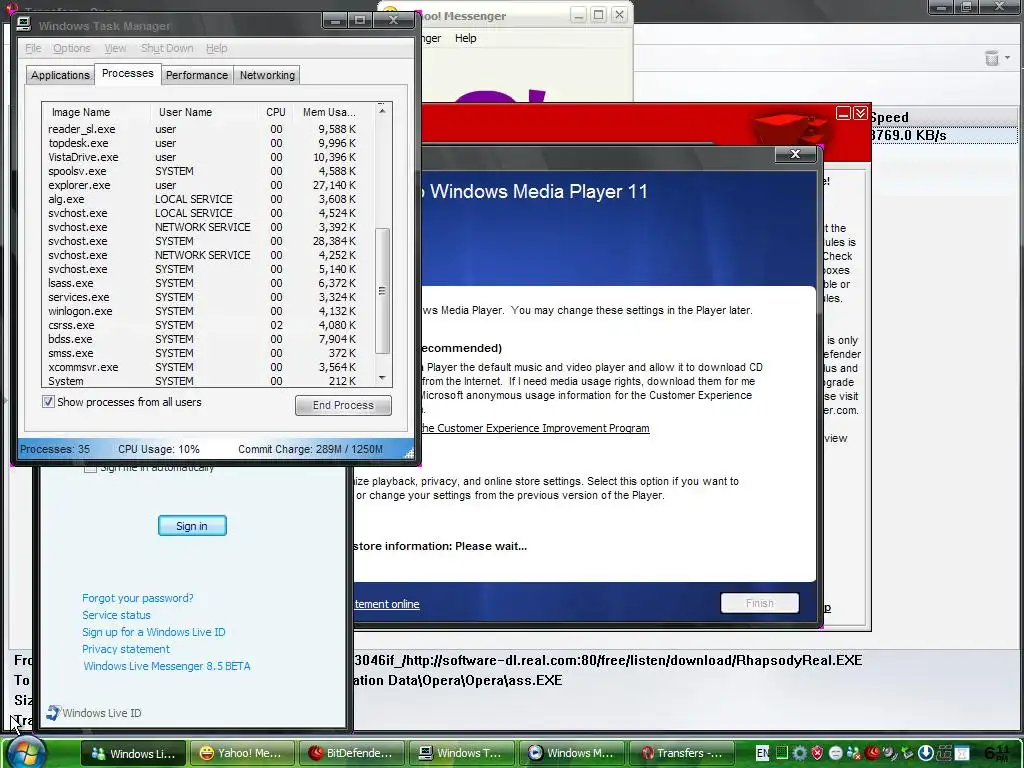Open the Forgot your password? link
This screenshot has height=768, width=1024.
[138, 598]
